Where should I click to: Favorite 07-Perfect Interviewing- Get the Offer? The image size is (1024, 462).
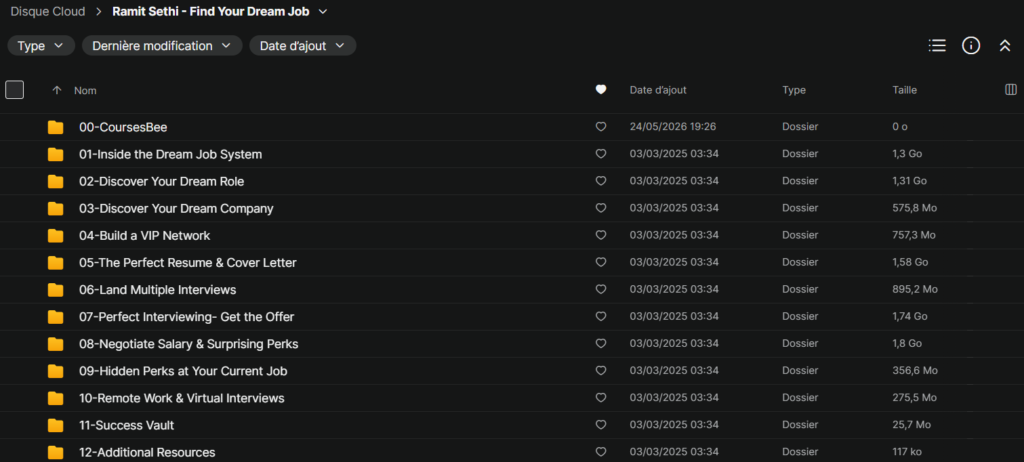click(601, 316)
